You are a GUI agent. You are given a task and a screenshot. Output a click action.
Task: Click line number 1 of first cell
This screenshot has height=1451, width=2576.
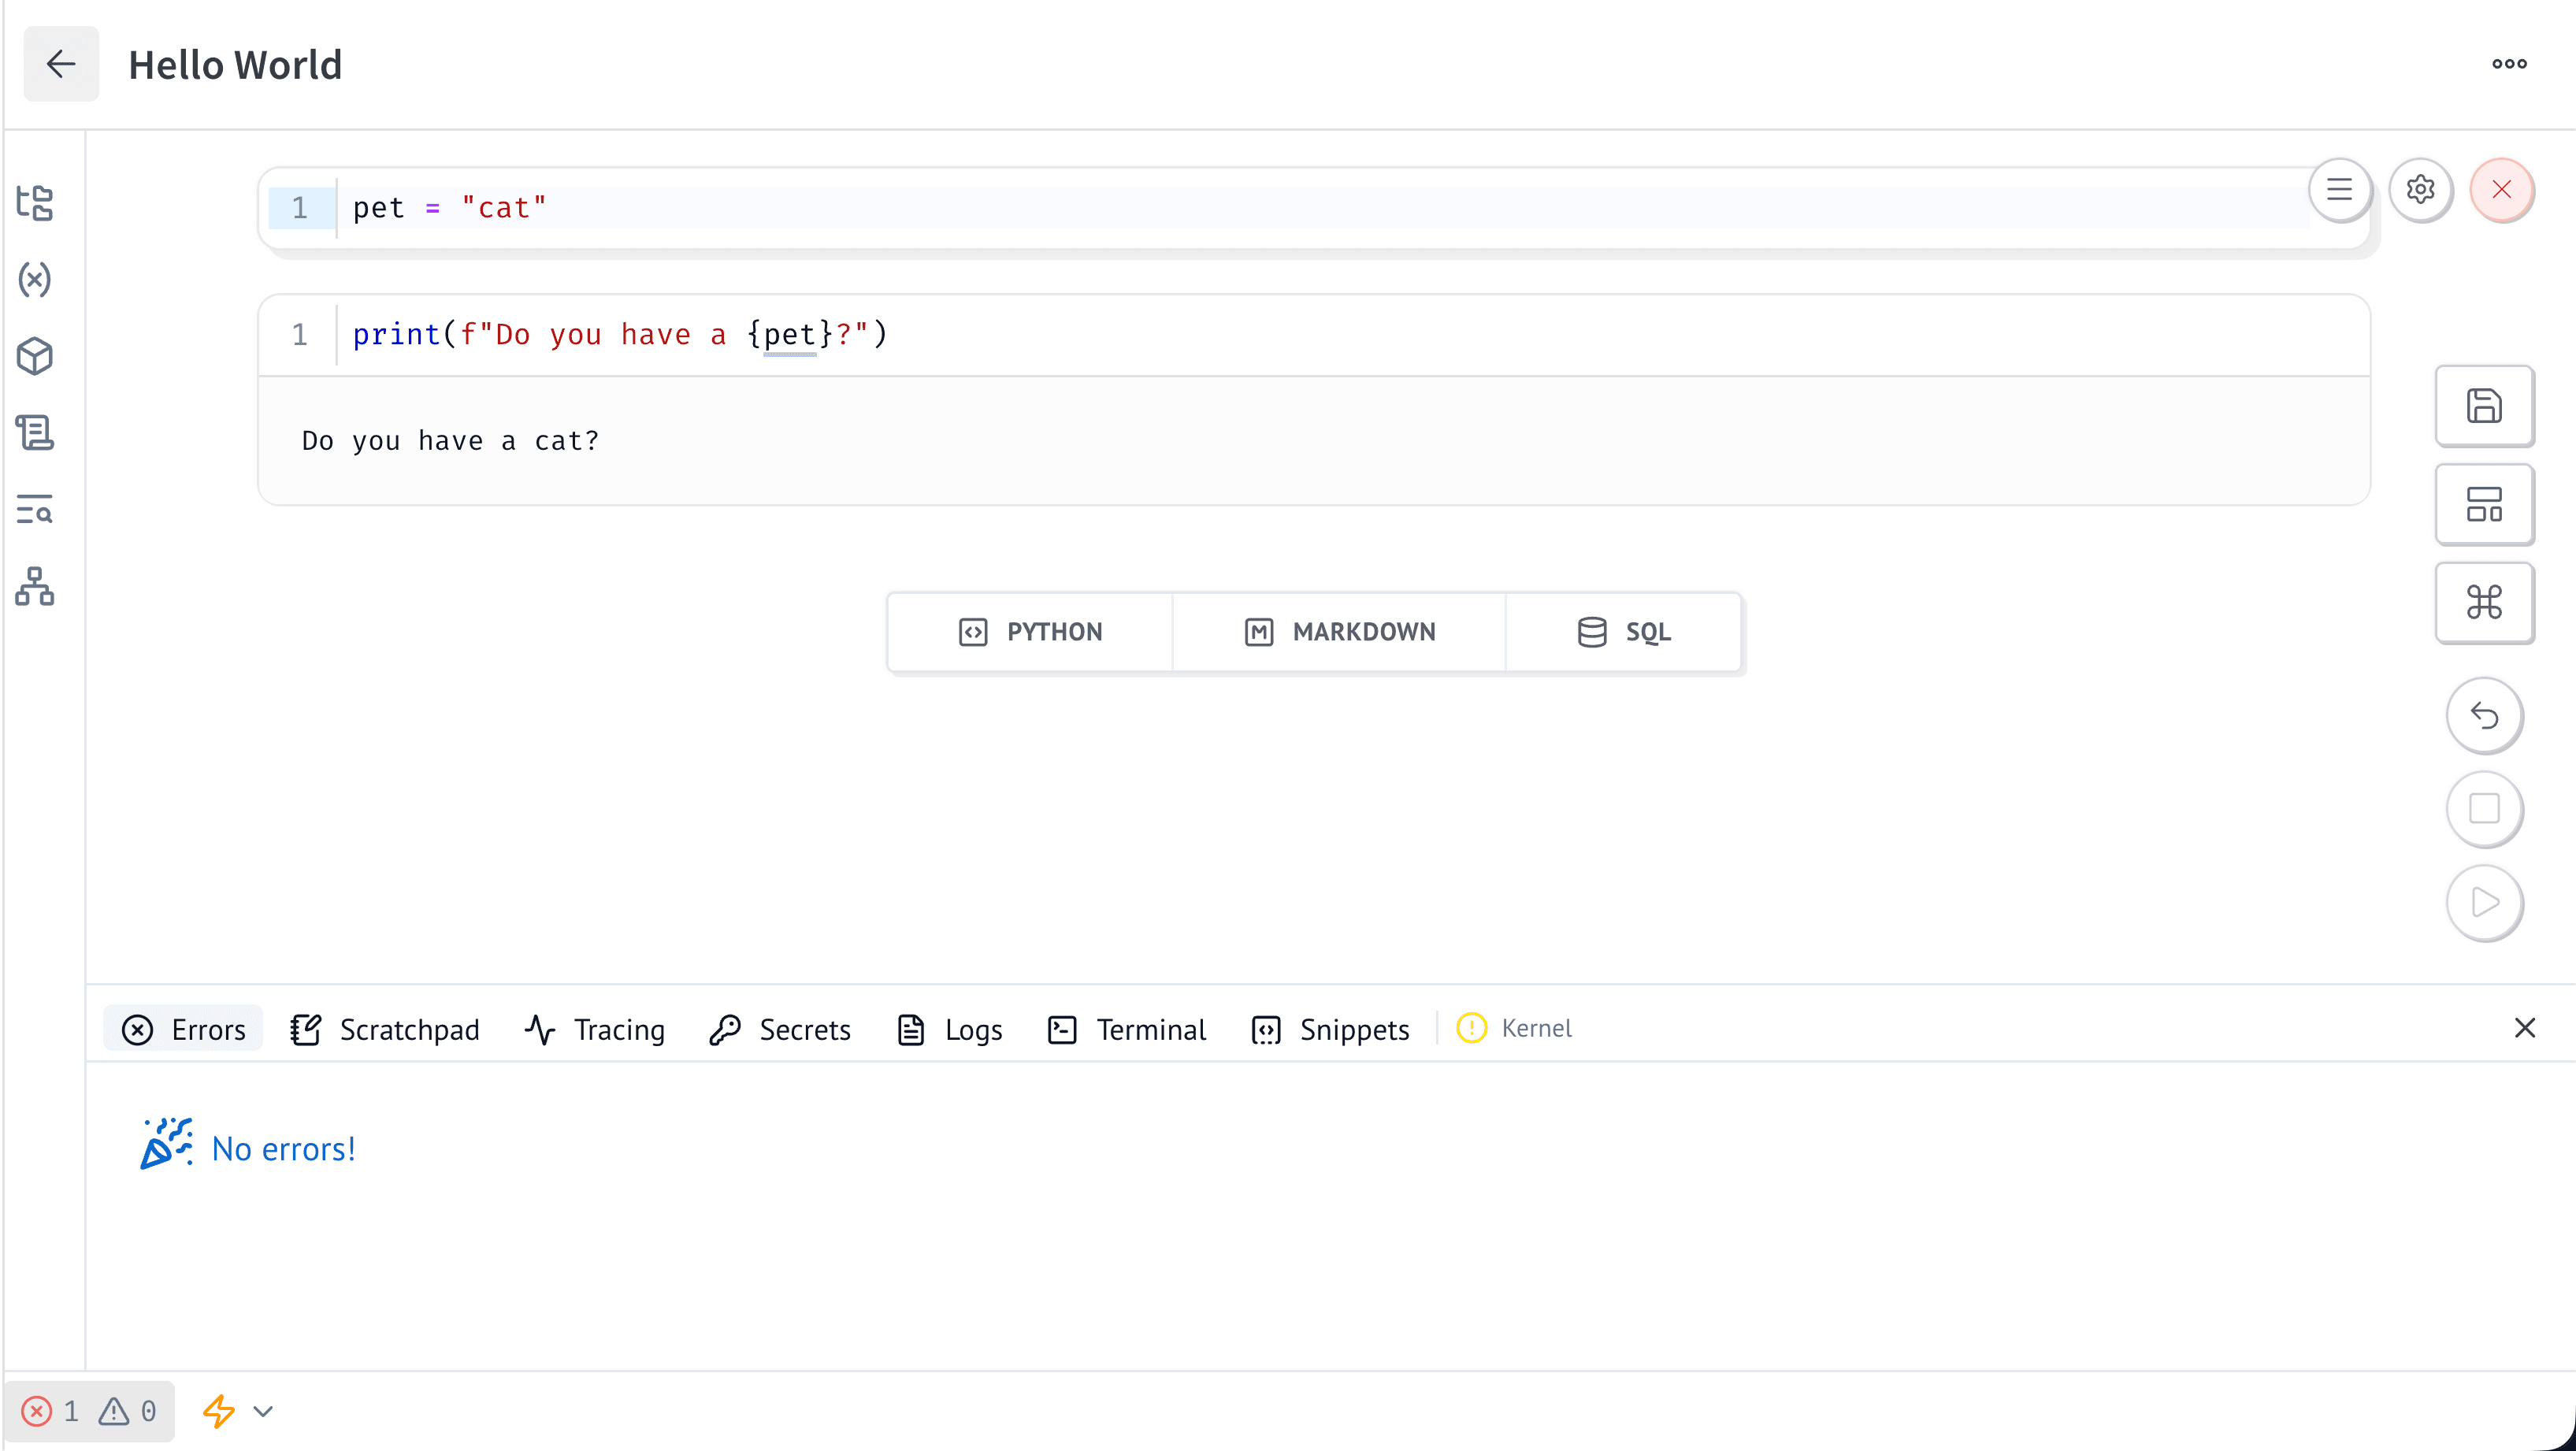pyautogui.click(x=300, y=208)
